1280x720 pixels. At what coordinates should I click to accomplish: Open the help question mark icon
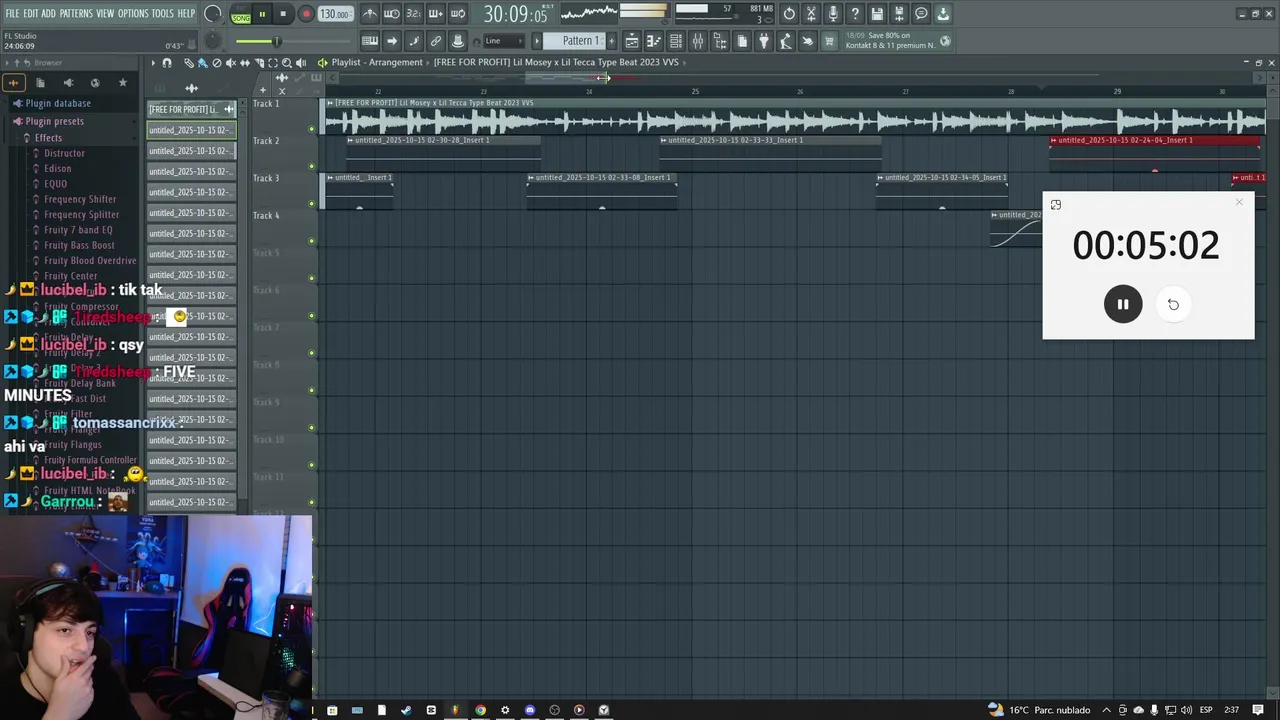click(855, 14)
